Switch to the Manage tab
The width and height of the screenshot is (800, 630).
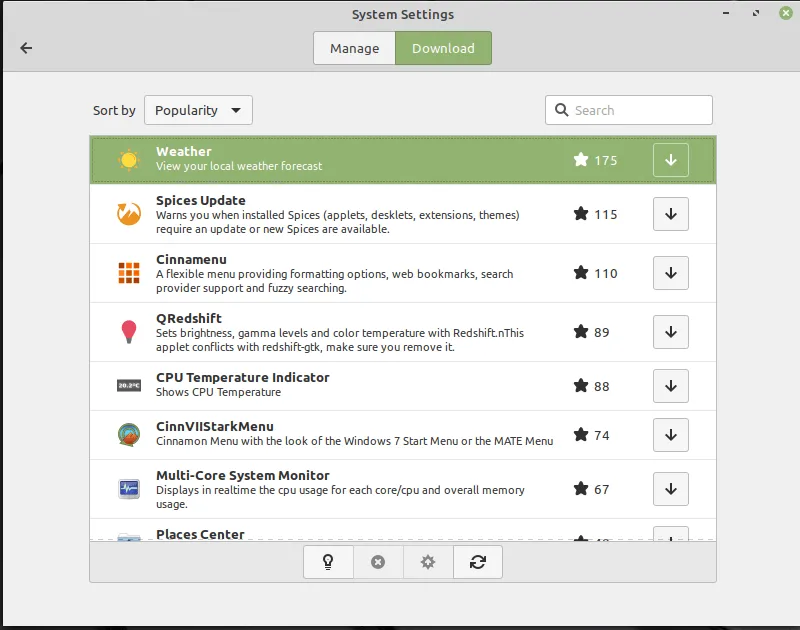pos(354,48)
